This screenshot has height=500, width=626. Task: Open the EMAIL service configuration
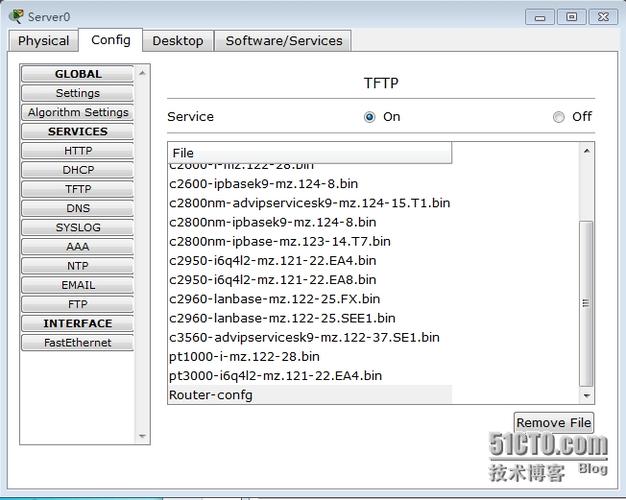coord(77,285)
